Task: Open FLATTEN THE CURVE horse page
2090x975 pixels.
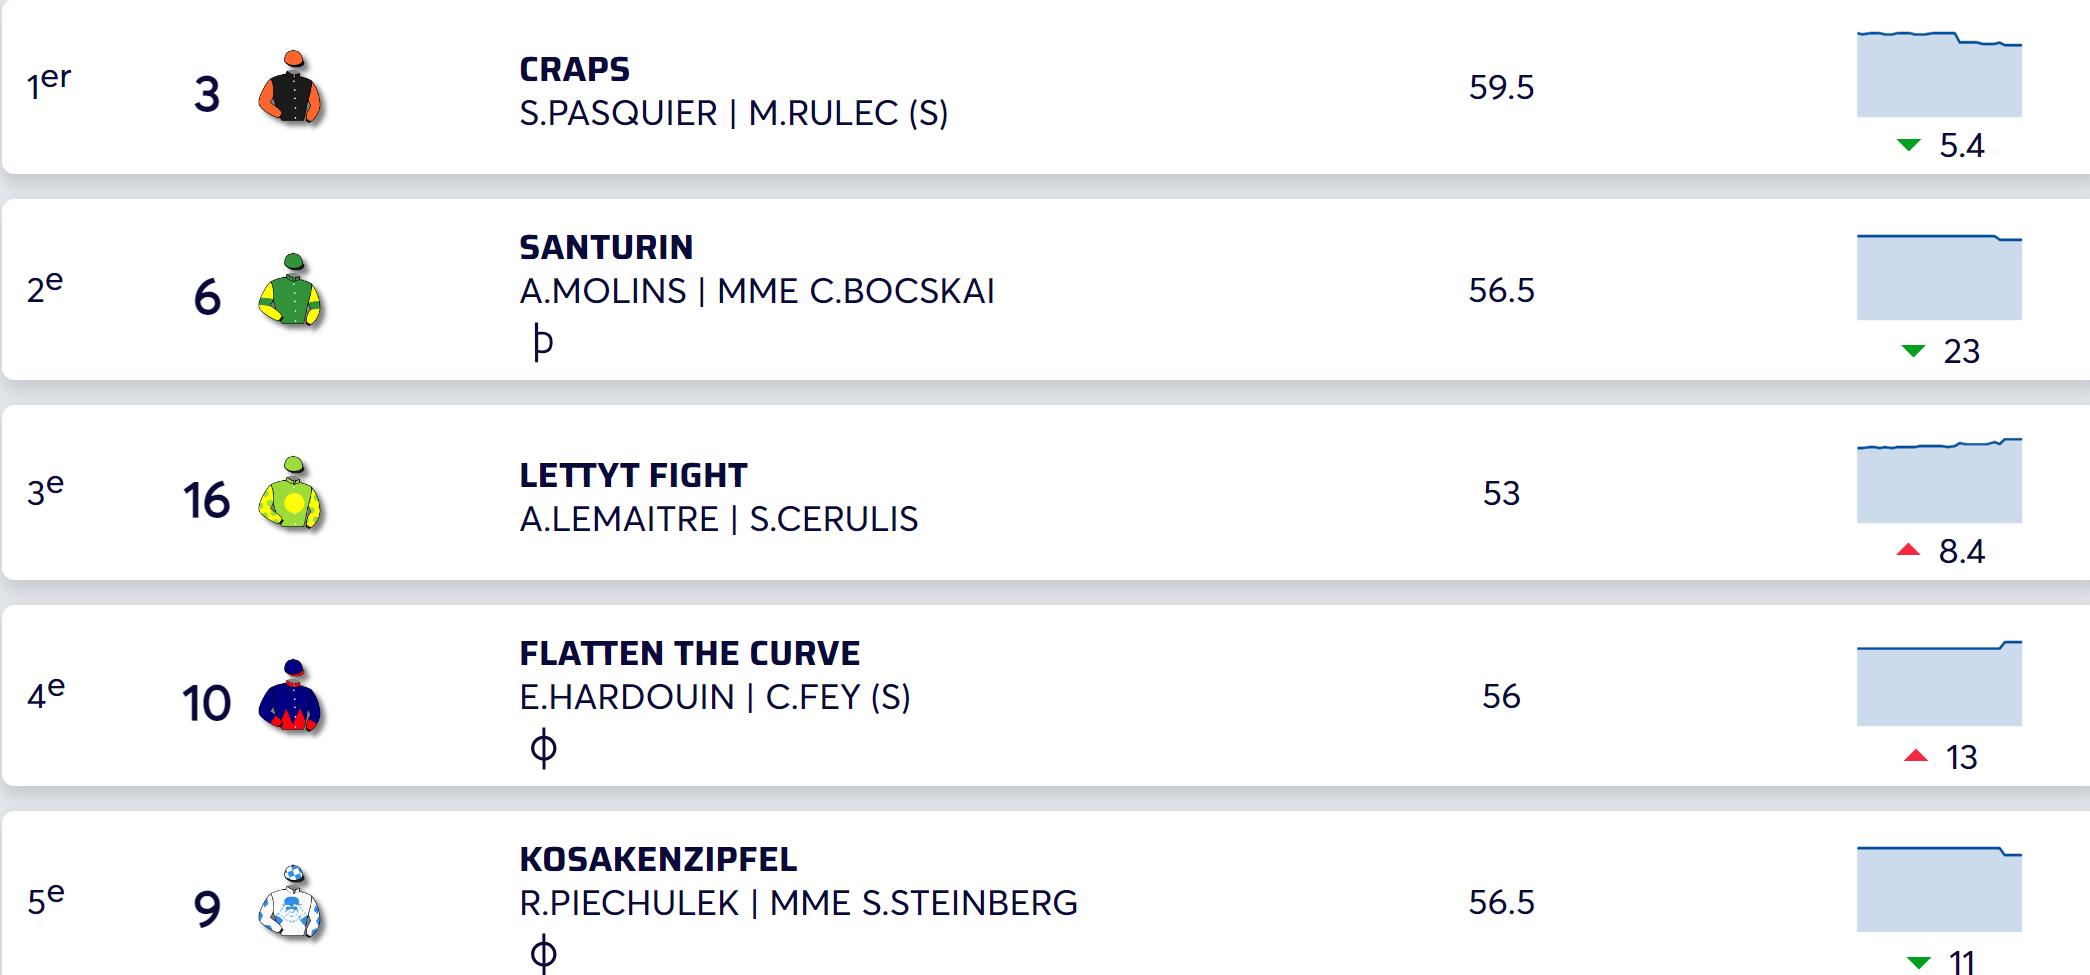Action: coord(689,653)
